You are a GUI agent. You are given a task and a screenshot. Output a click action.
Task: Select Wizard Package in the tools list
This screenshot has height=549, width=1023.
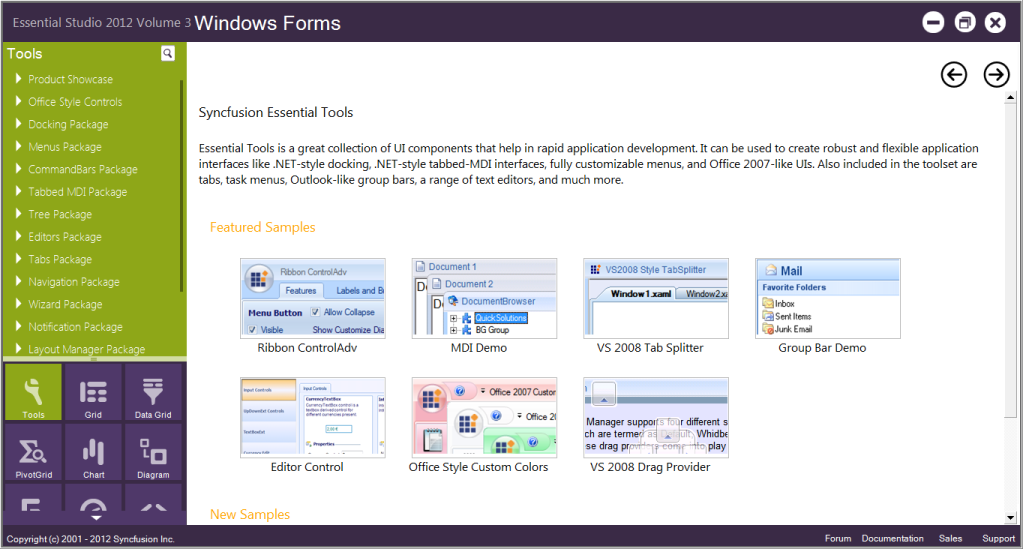coord(64,304)
